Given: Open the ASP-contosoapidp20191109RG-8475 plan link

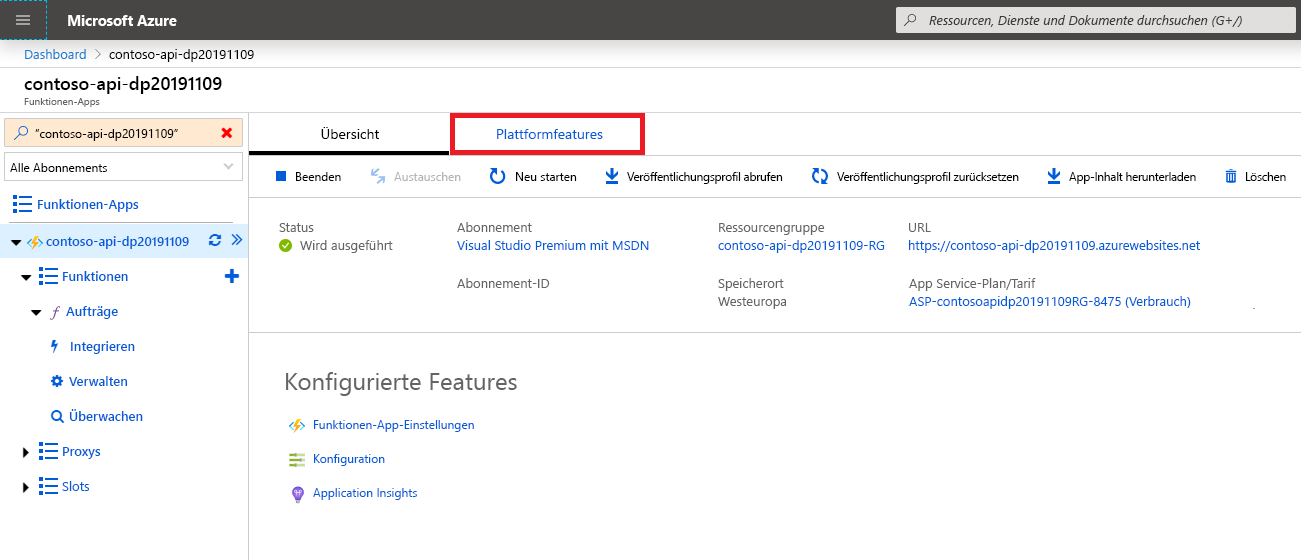Looking at the screenshot, I should 1050,301.
